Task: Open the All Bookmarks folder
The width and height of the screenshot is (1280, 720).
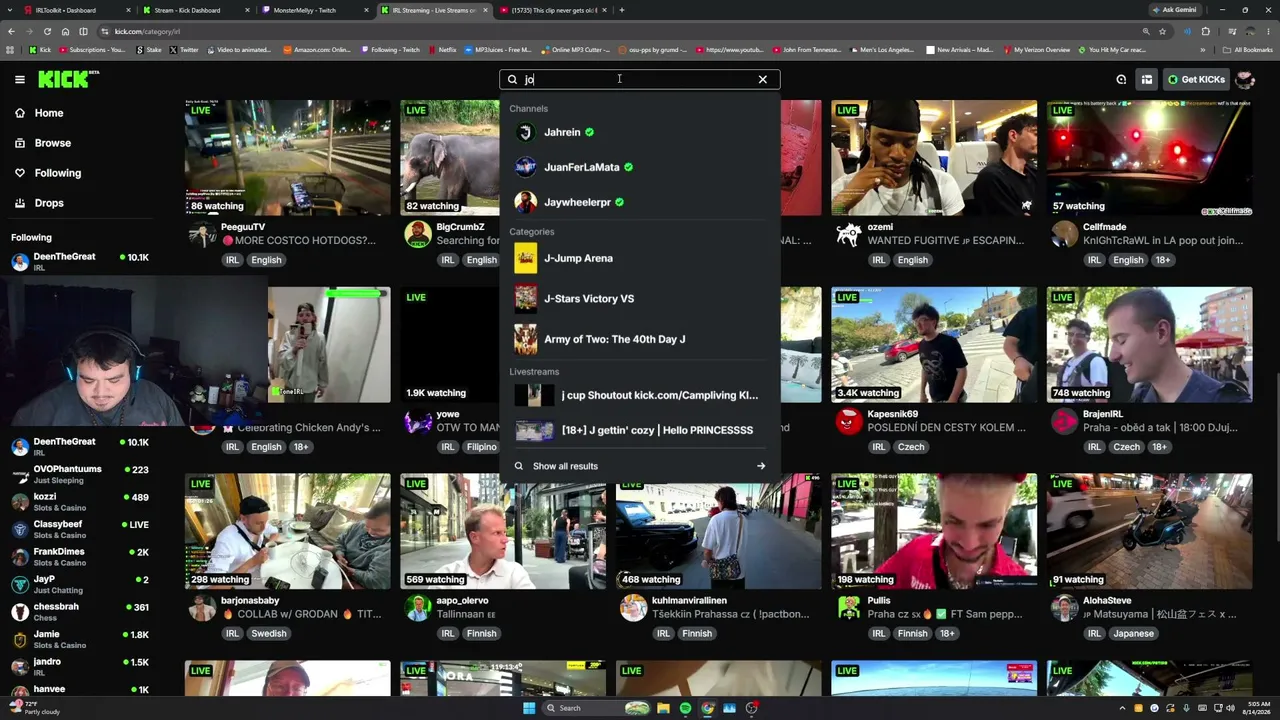Action: click(x=1248, y=49)
